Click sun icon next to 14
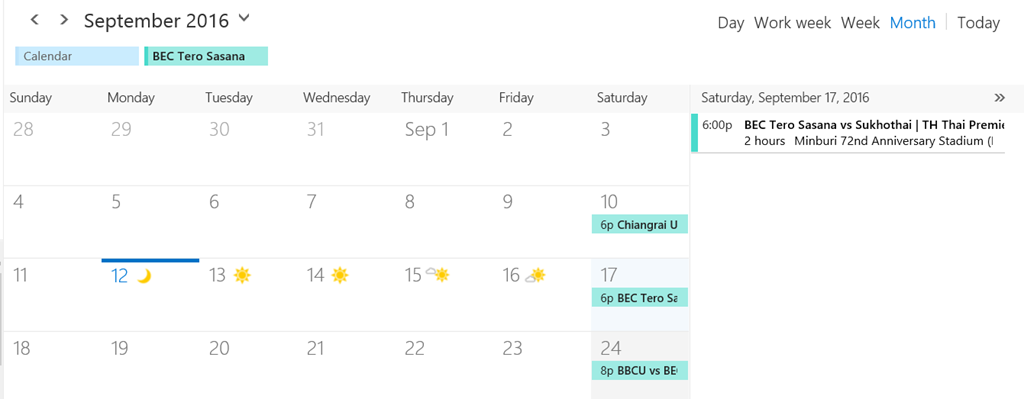The image size is (1024, 399). (340, 276)
